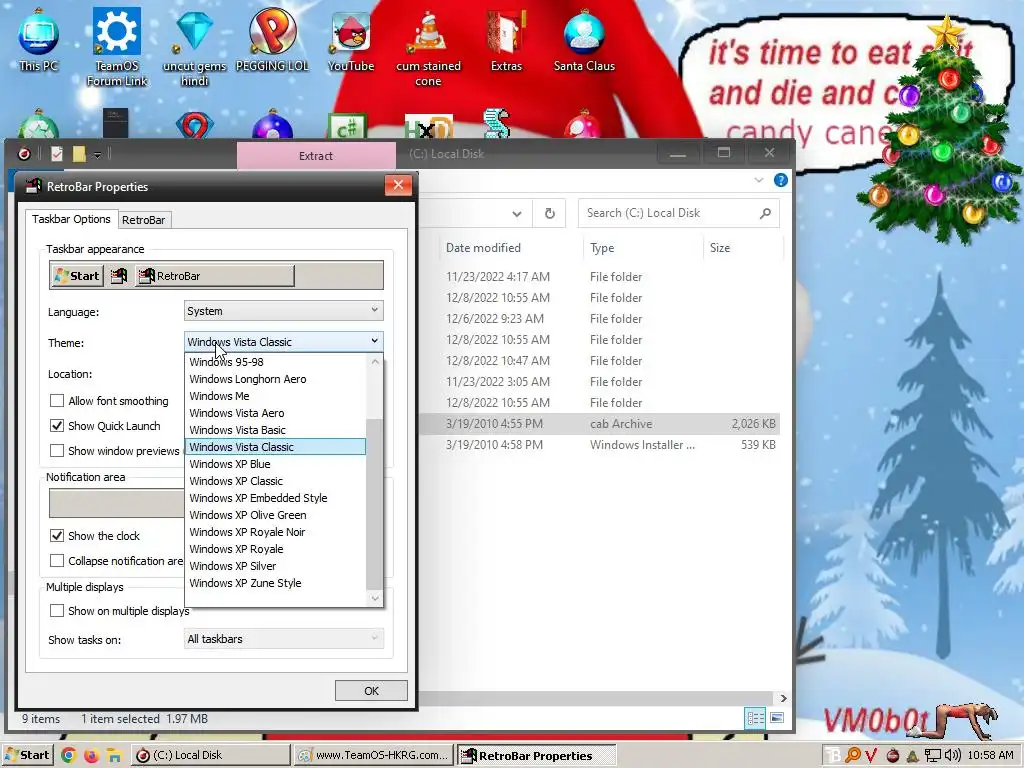This screenshot has width=1024, height=768.
Task: Open File Explorer from Quick Launch
Action: tap(113, 755)
